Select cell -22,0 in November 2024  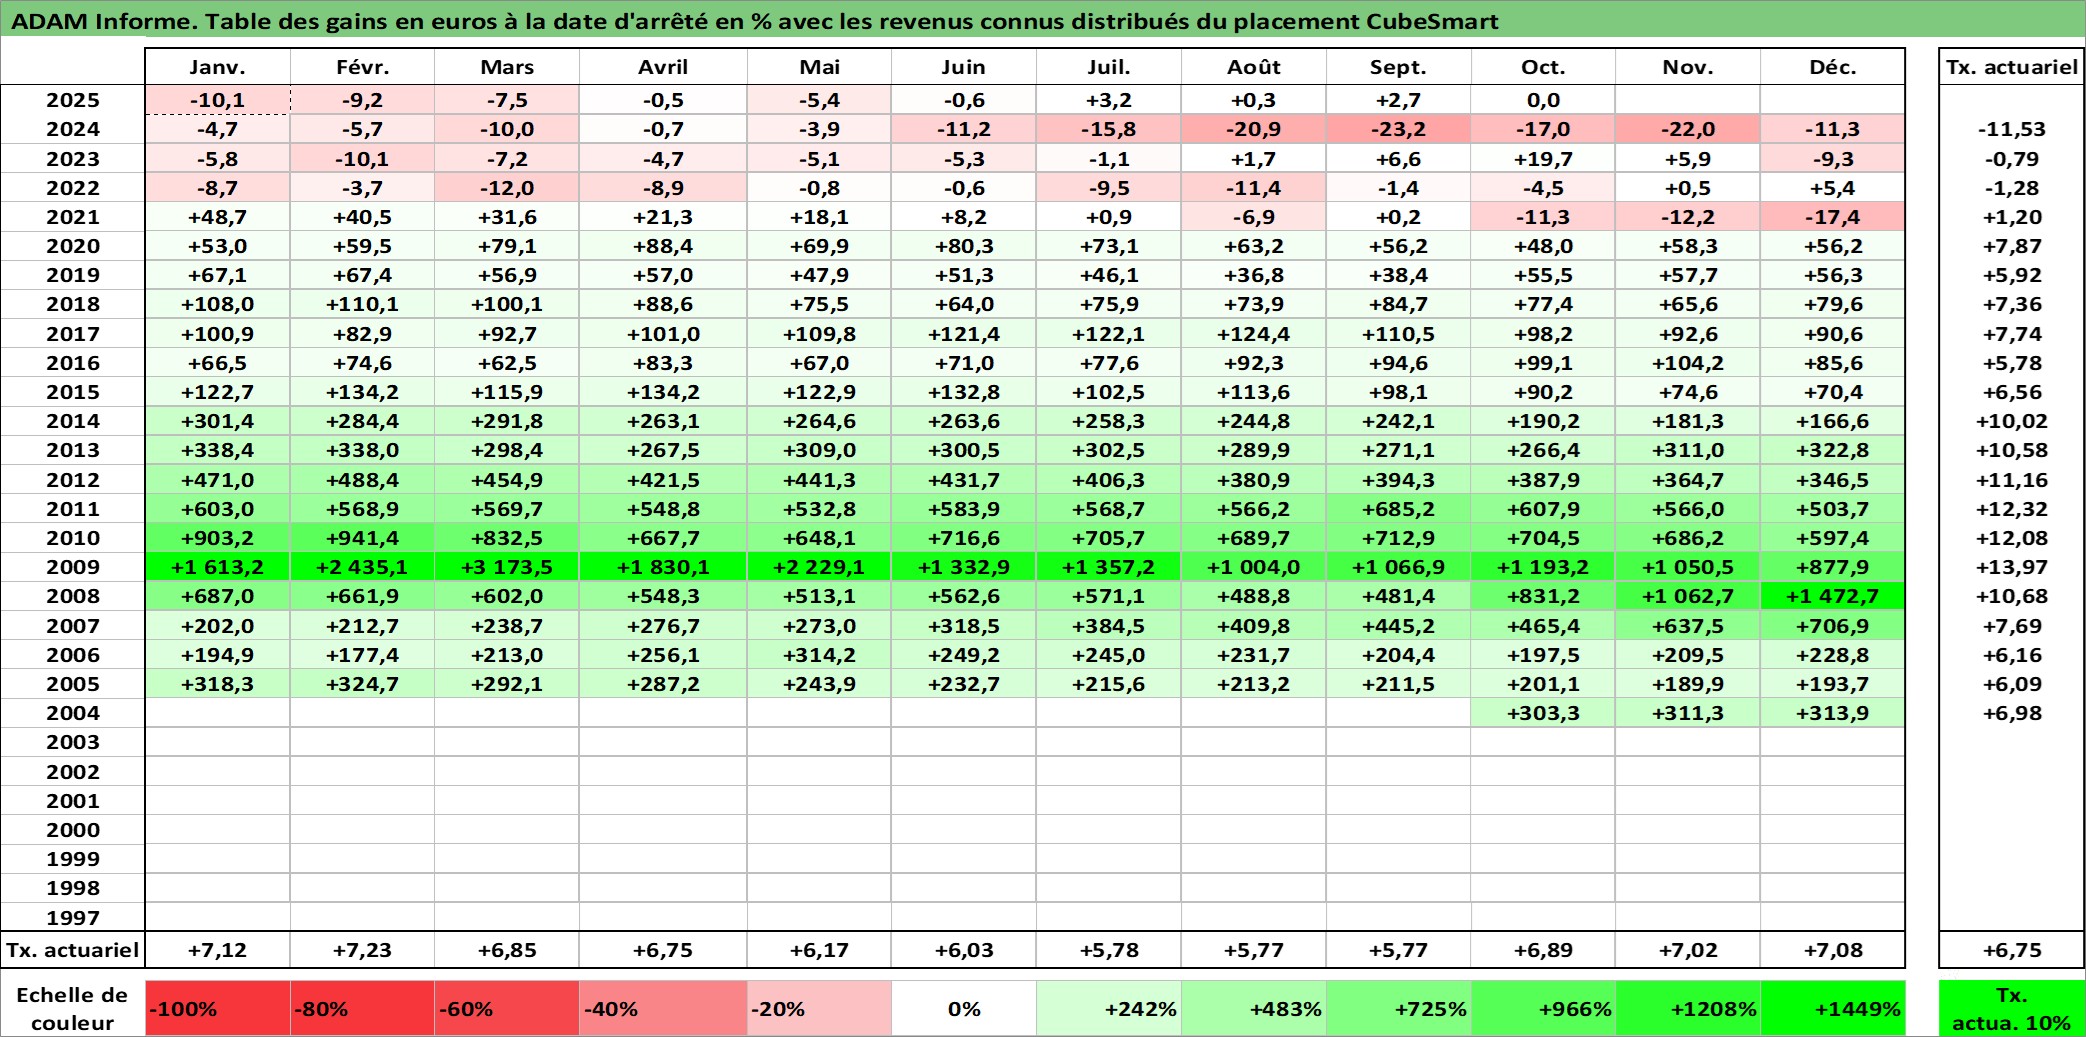[1688, 129]
